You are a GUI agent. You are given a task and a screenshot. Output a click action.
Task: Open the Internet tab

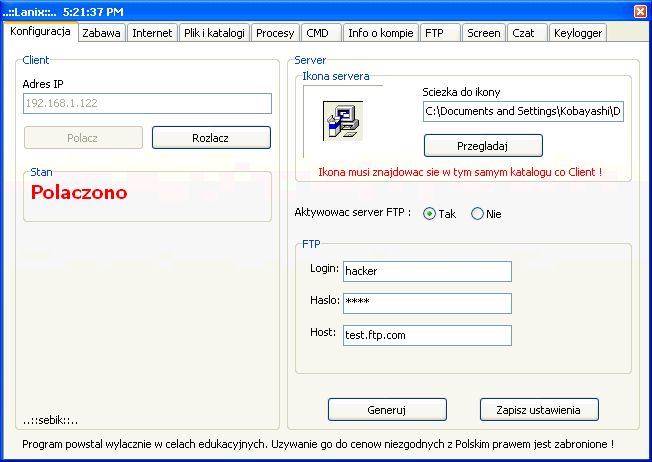tap(152, 33)
